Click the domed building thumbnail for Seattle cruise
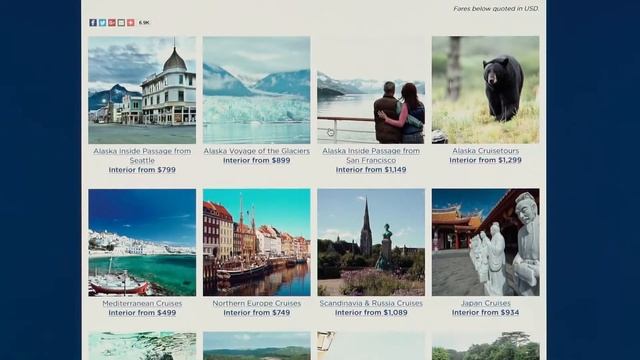 coord(142,90)
